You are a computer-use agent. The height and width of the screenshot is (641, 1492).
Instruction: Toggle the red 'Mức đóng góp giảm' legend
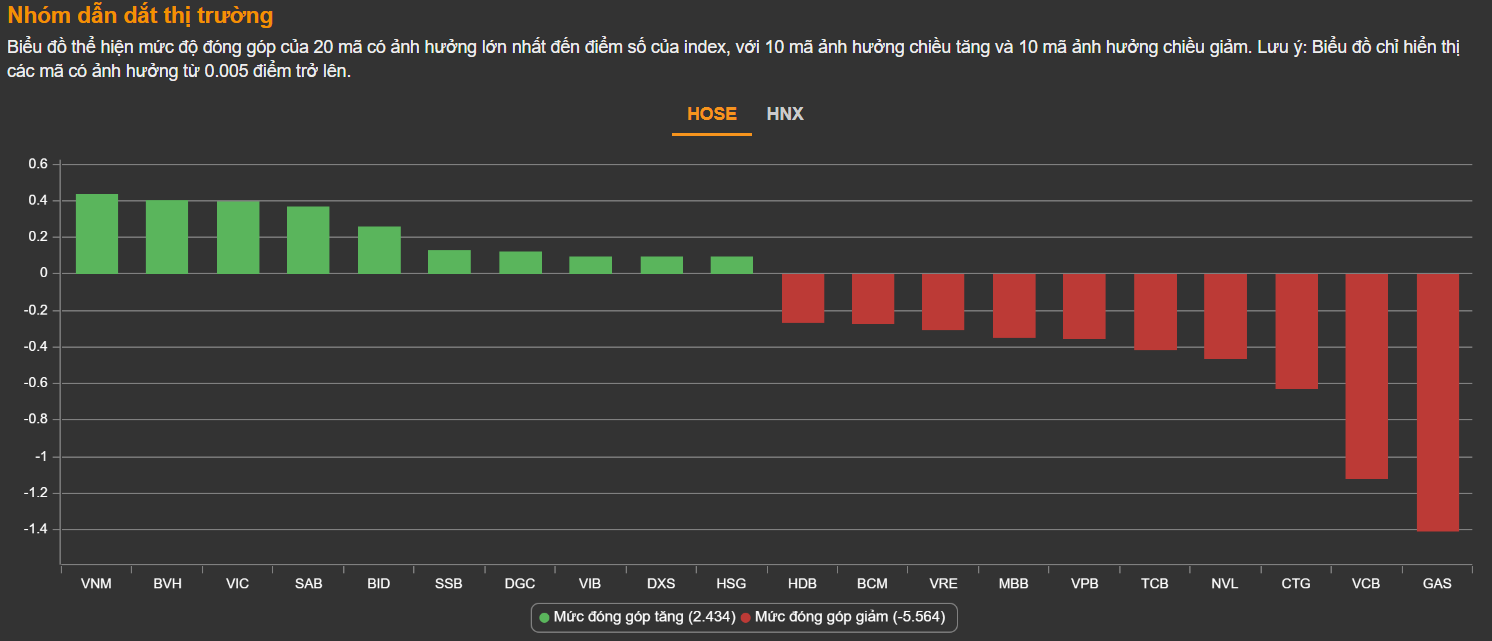(x=842, y=617)
